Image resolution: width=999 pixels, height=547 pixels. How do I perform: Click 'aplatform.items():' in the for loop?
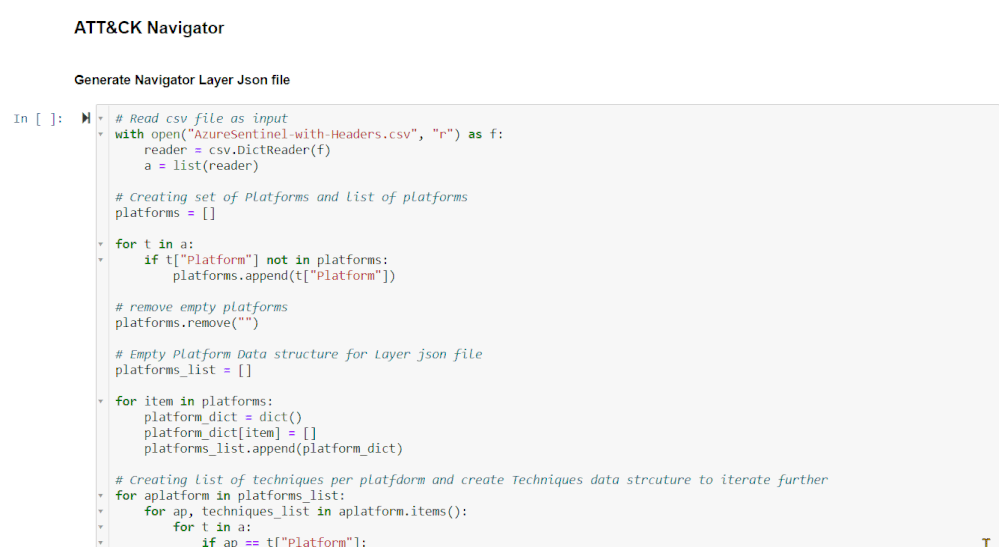pyautogui.click(x=403, y=511)
